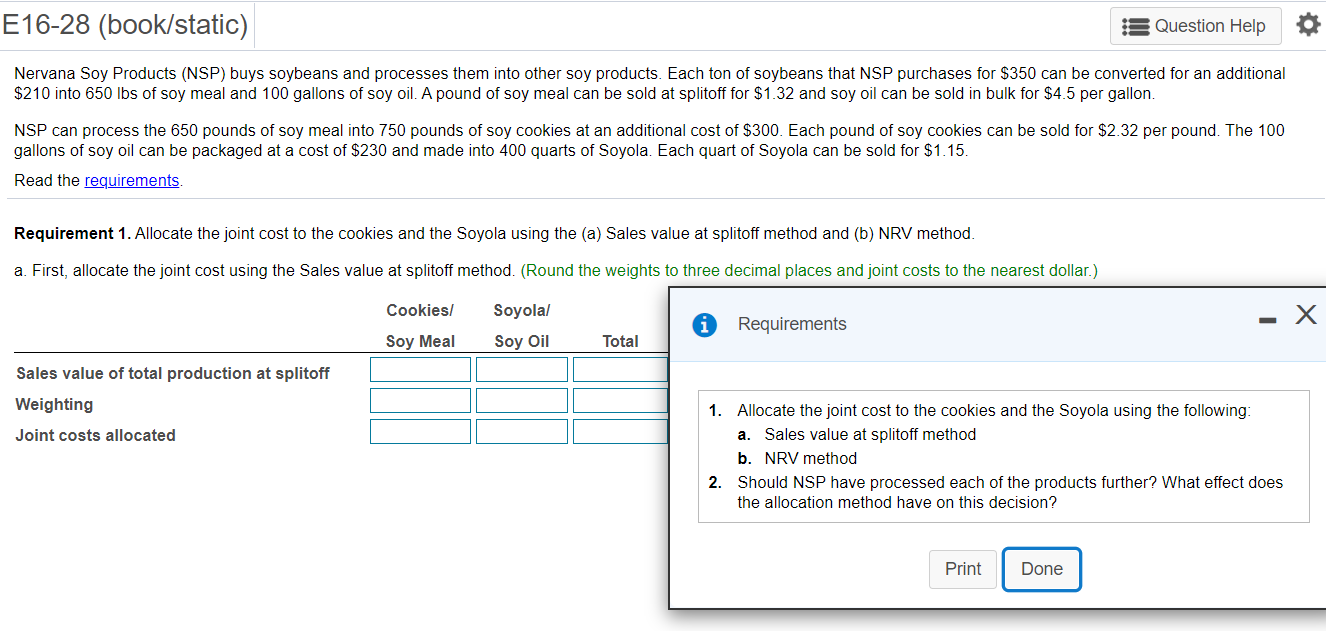Click the Soyola sales value at splitoff field
Screen dimensions: 1326x631
tap(521, 369)
